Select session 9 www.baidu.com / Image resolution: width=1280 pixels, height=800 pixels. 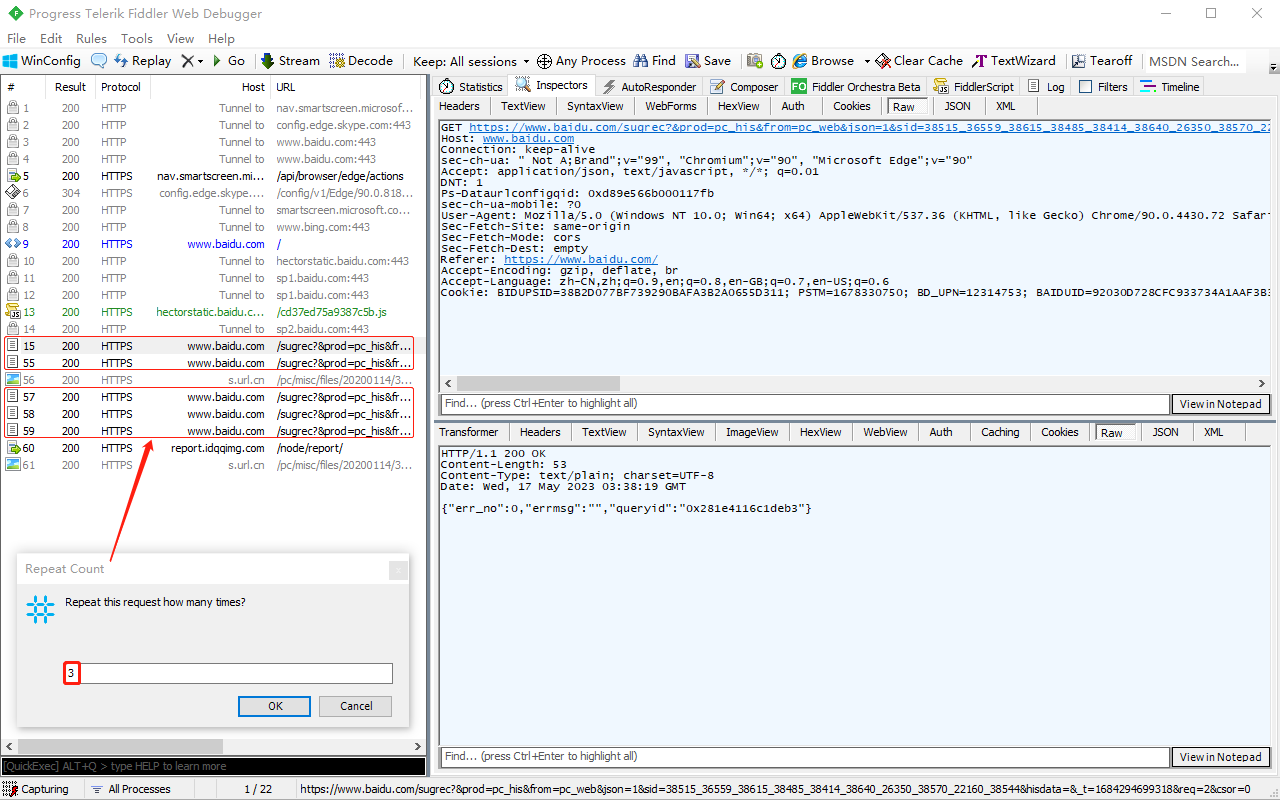pos(214,244)
